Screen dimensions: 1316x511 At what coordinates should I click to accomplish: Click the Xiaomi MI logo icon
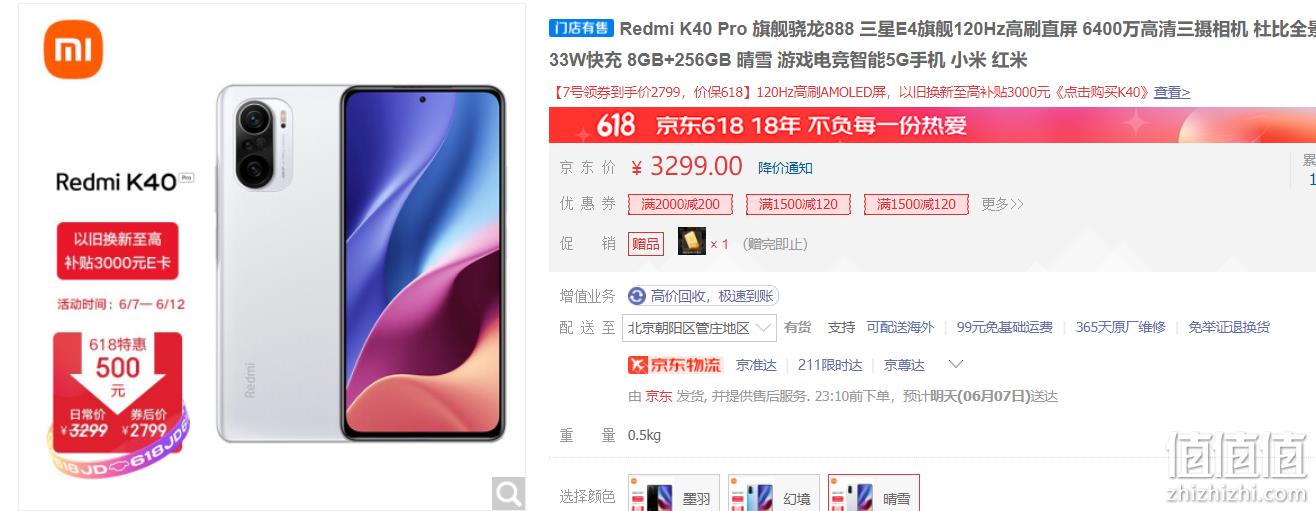click(73, 50)
